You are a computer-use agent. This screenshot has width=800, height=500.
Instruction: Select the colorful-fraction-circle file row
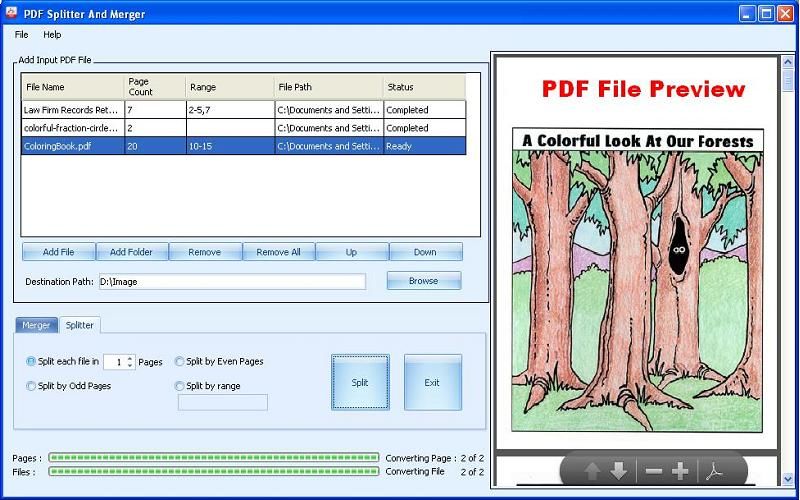pyautogui.click(x=243, y=128)
